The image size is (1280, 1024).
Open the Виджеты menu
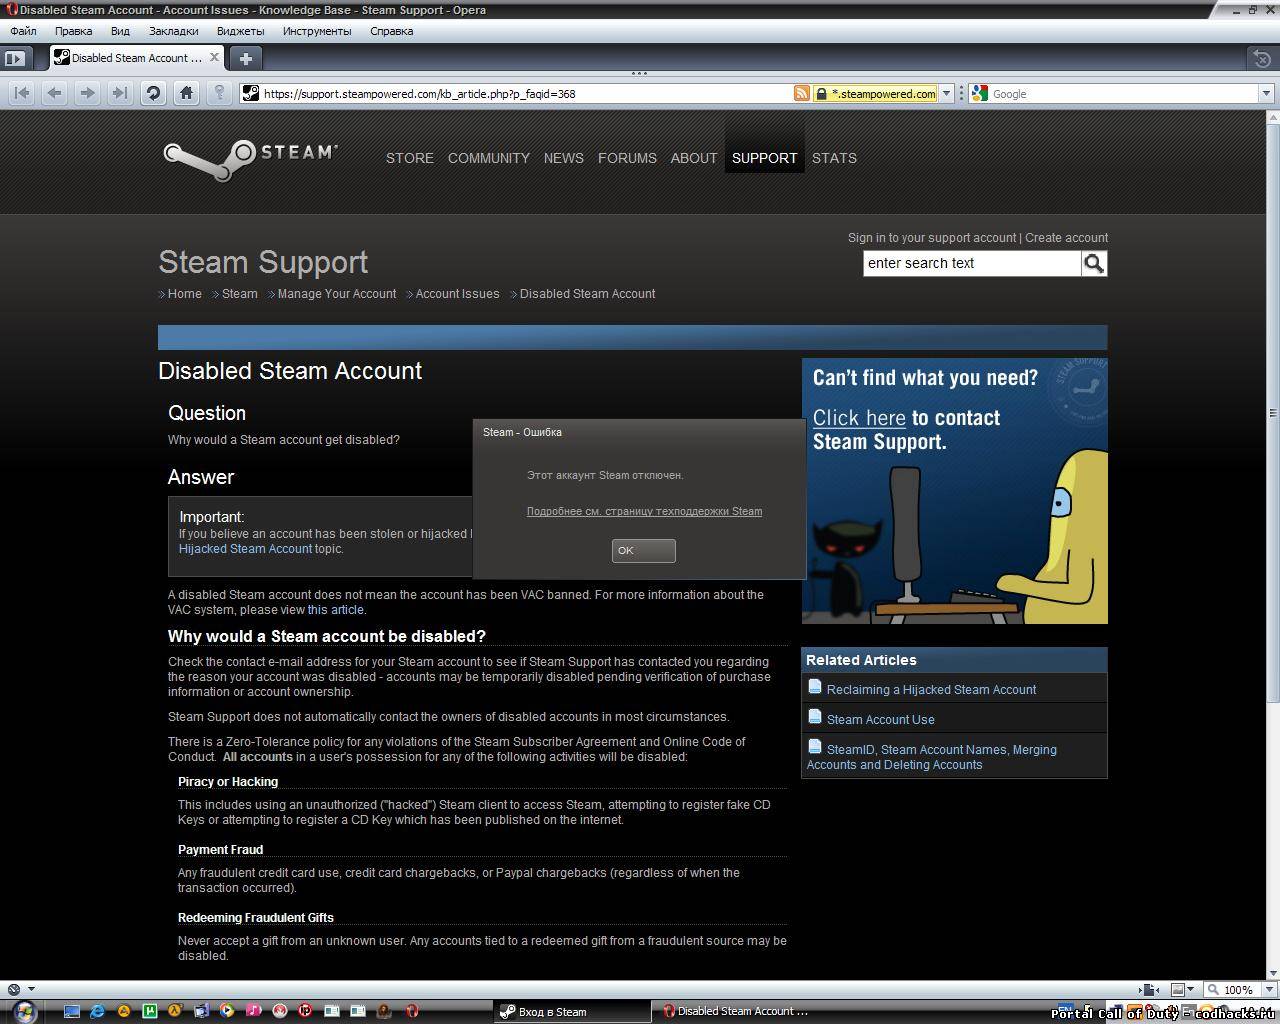[241, 31]
